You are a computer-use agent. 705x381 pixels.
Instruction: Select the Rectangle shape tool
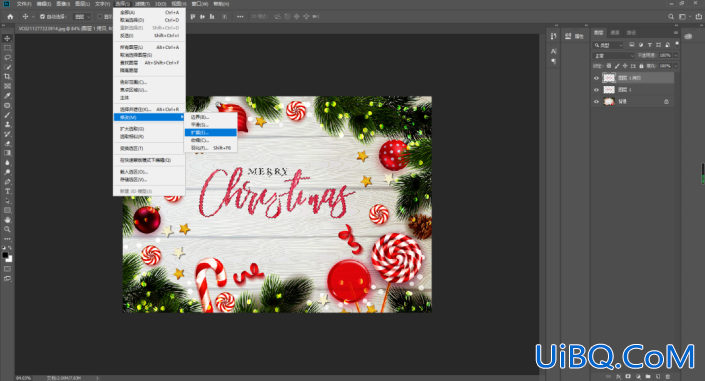[7, 211]
